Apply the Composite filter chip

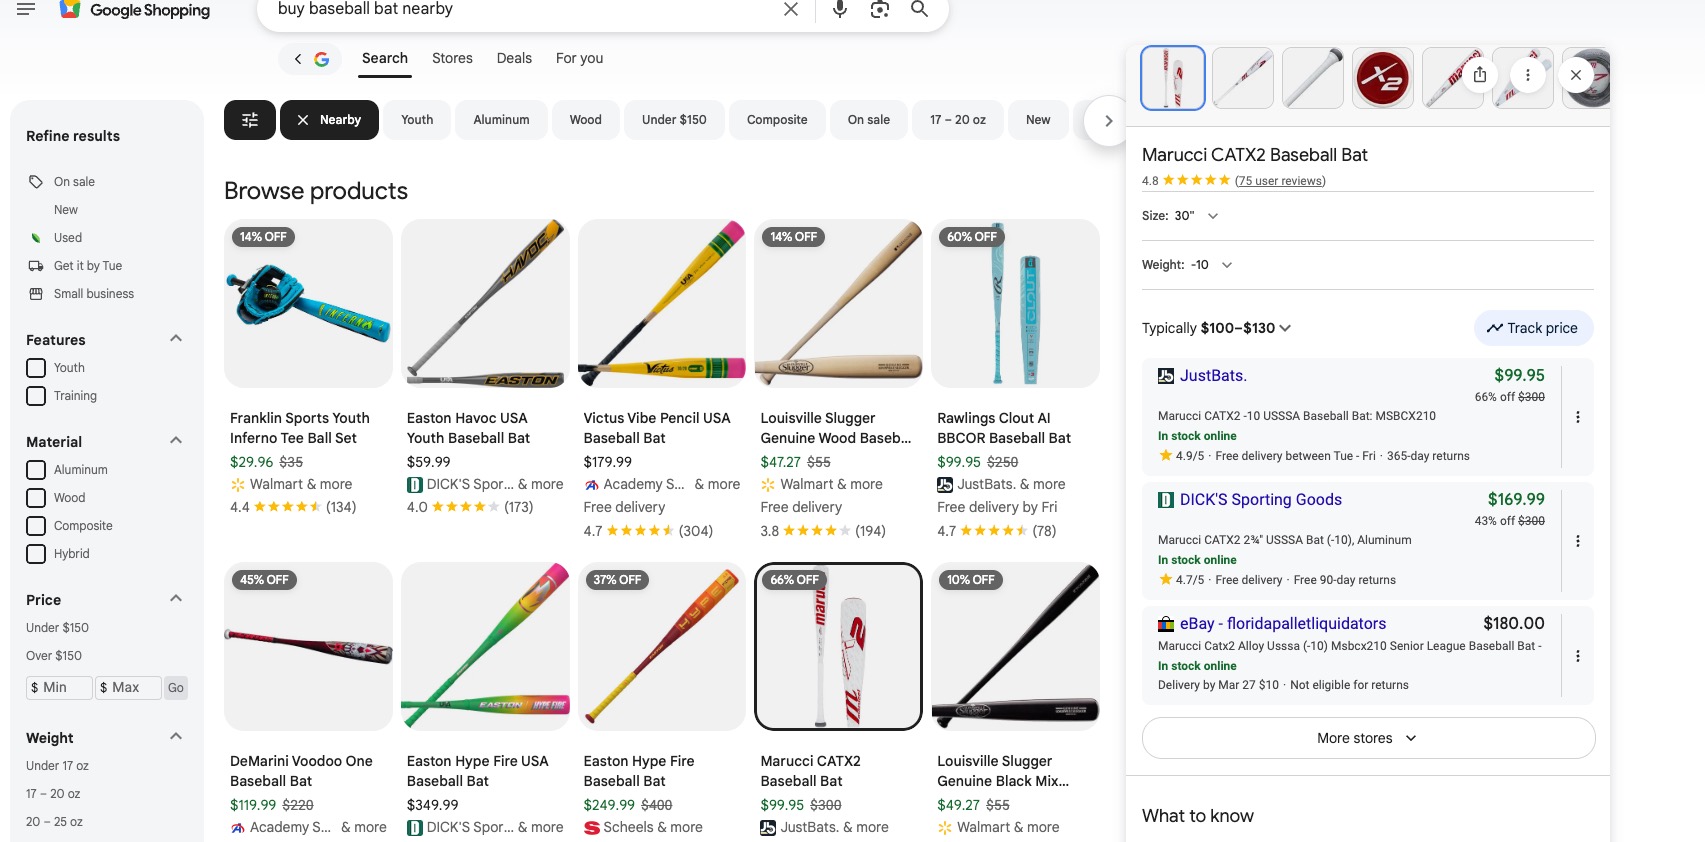[x=777, y=120]
